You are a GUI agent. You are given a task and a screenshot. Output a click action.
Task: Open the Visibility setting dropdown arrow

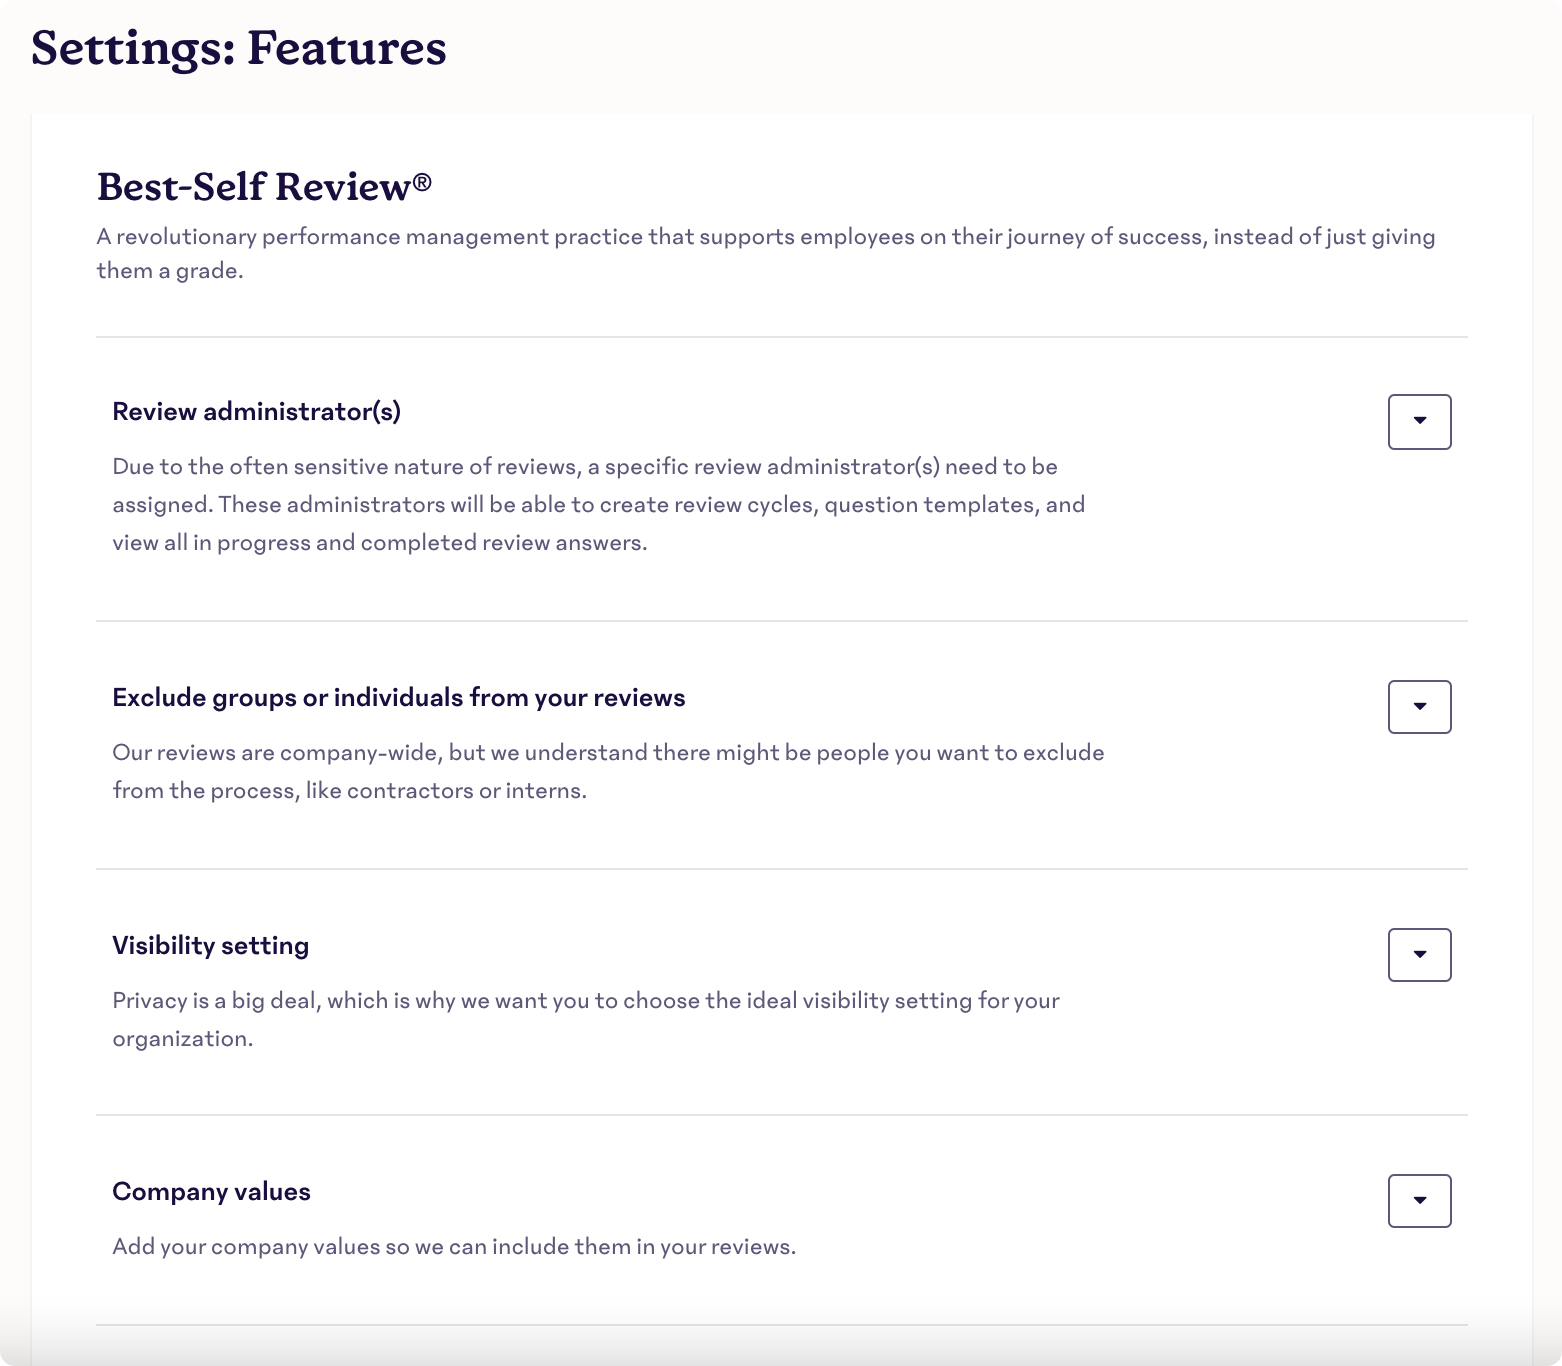pos(1419,955)
